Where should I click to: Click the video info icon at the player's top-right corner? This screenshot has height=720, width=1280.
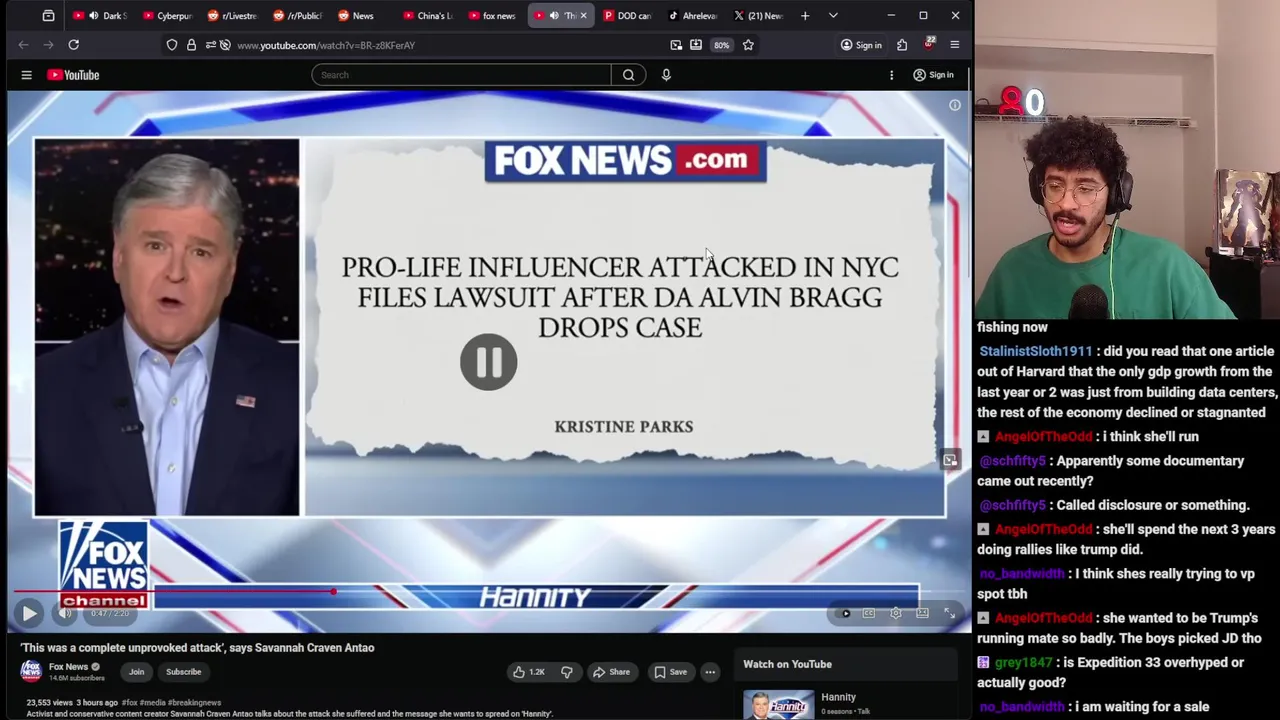click(x=955, y=105)
